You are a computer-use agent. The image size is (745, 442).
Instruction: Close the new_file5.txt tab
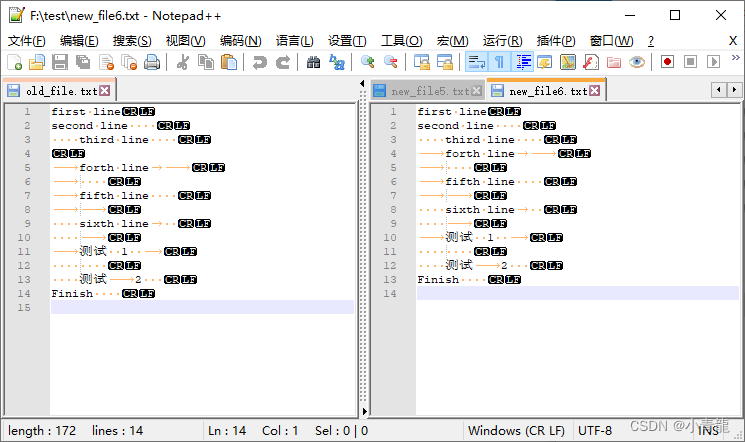click(x=476, y=91)
